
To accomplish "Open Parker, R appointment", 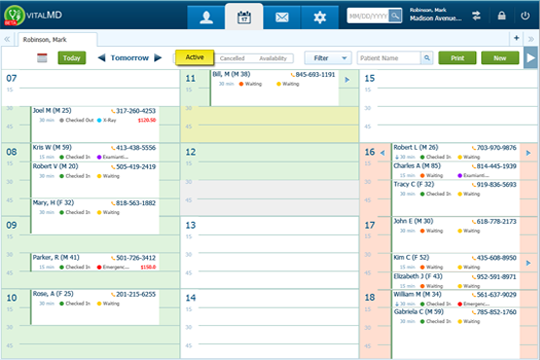I will coord(95,262).
